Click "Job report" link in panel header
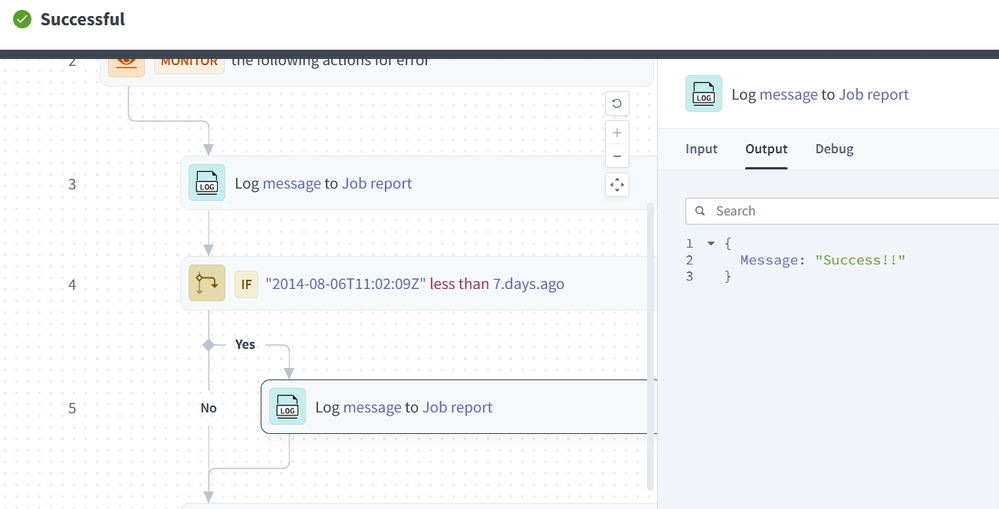The image size is (999, 509). 874,94
